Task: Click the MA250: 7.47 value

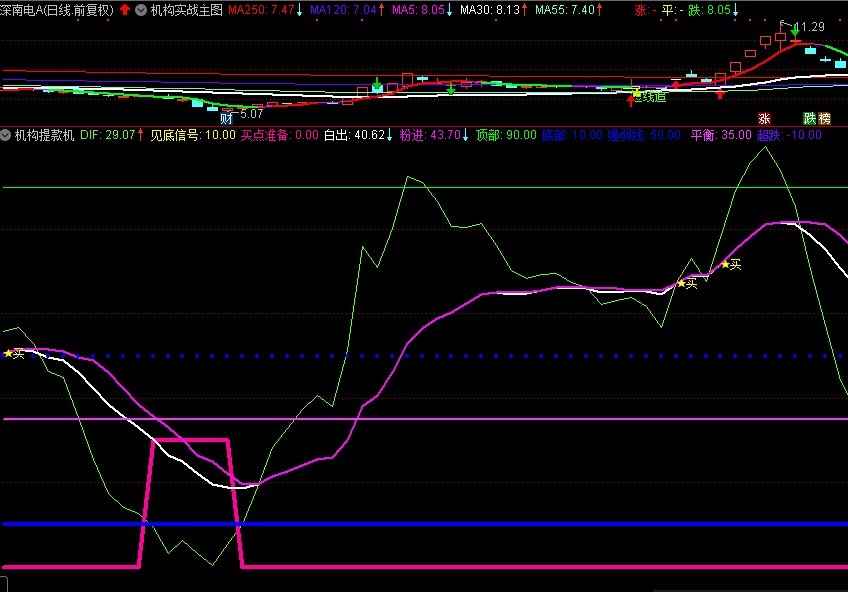Action: (x=261, y=10)
